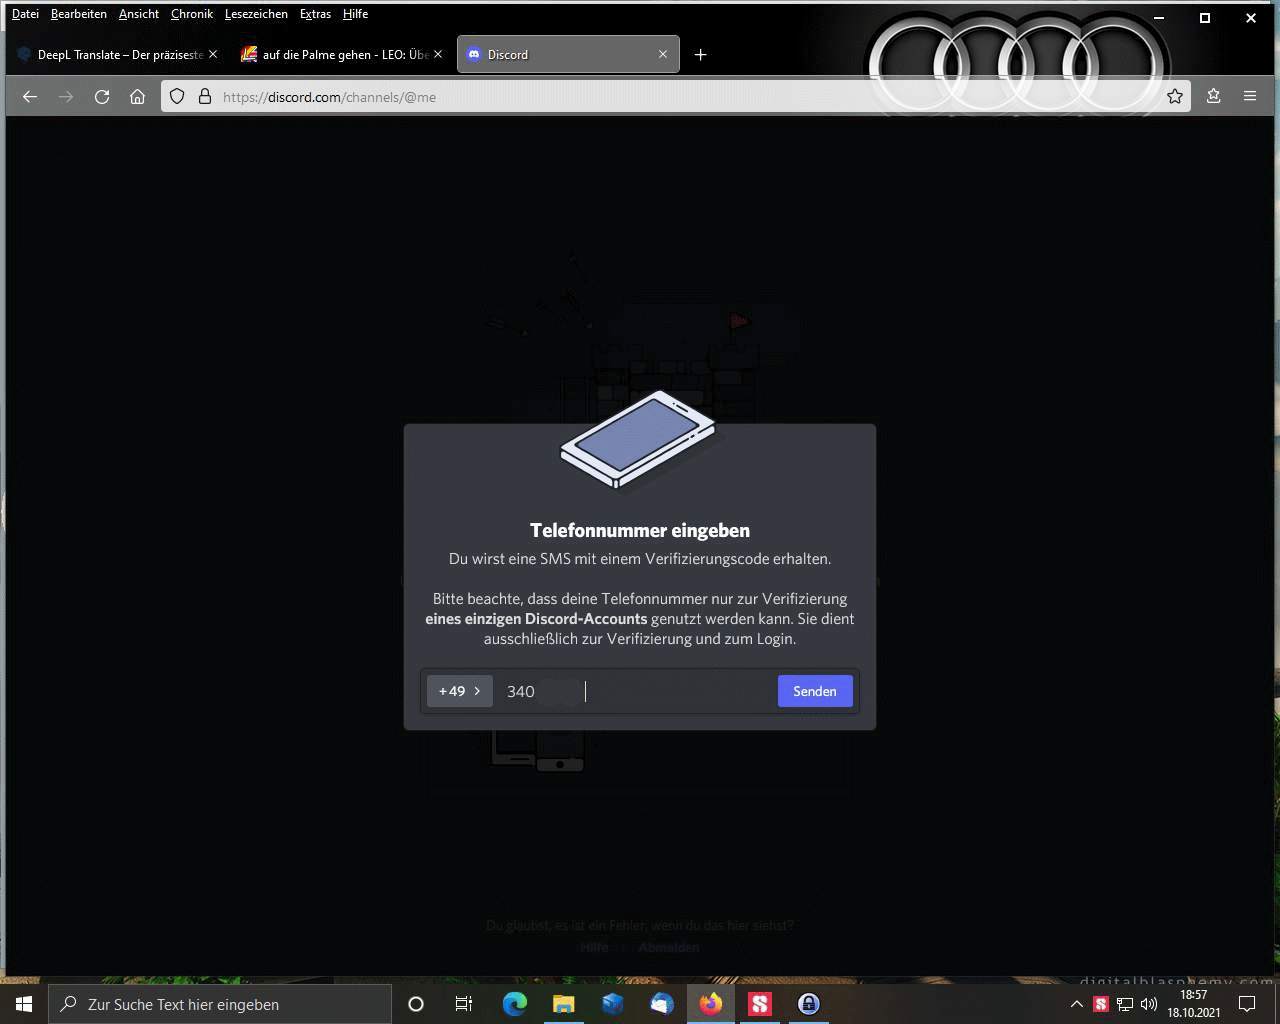Open the Firefox hamburger application menu
This screenshot has width=1280, height=1024.
tap(1250, 97)
